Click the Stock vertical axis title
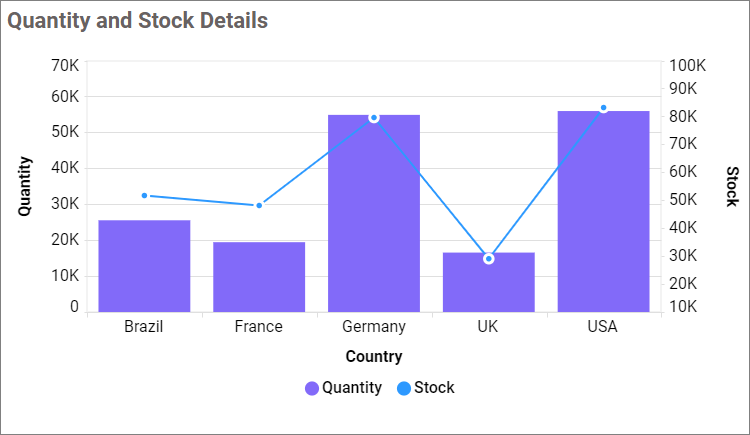 point(732,186)
